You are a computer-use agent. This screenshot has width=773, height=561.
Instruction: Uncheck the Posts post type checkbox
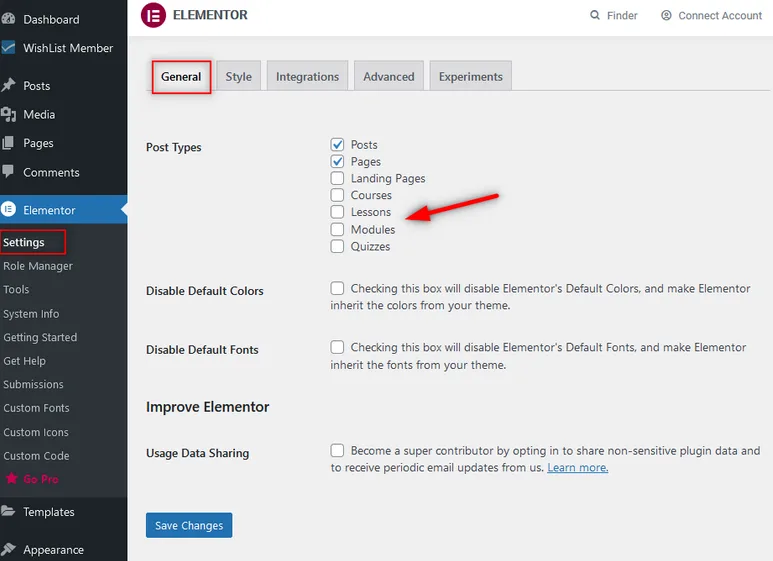pos(337,144)
